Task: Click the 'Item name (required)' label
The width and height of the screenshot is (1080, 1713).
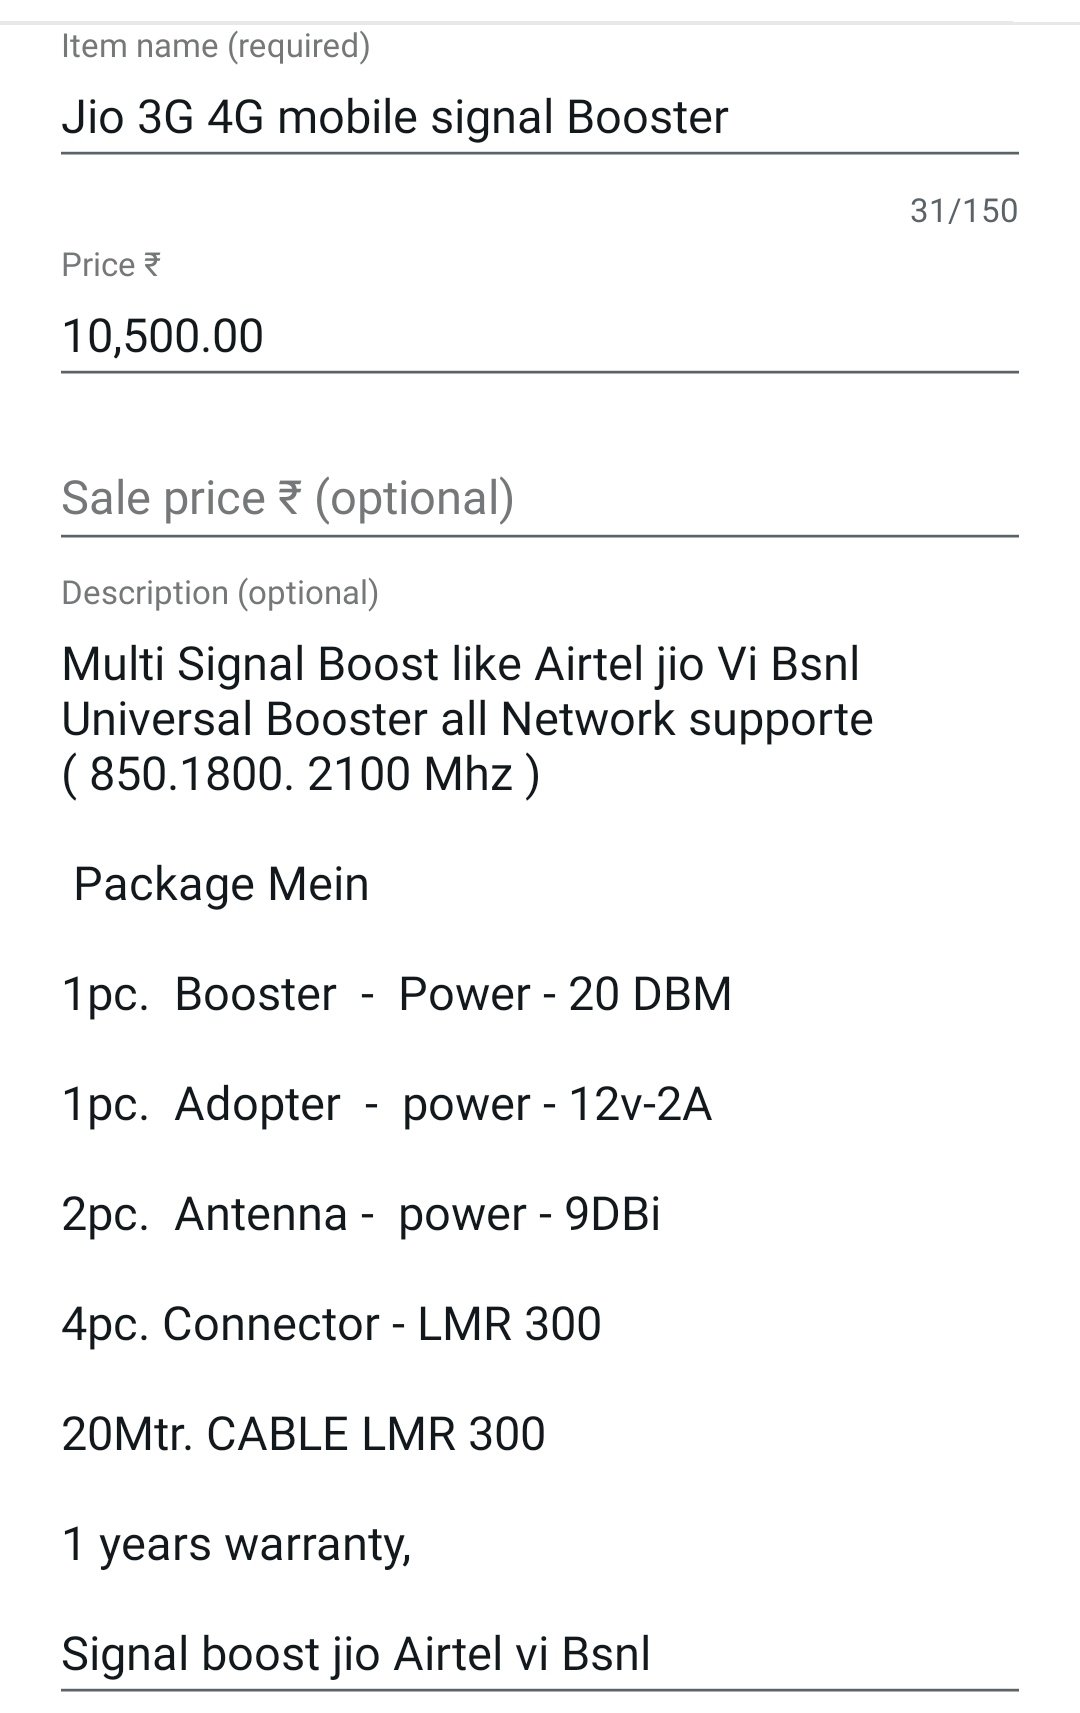Action: click(x=215, y=46)
